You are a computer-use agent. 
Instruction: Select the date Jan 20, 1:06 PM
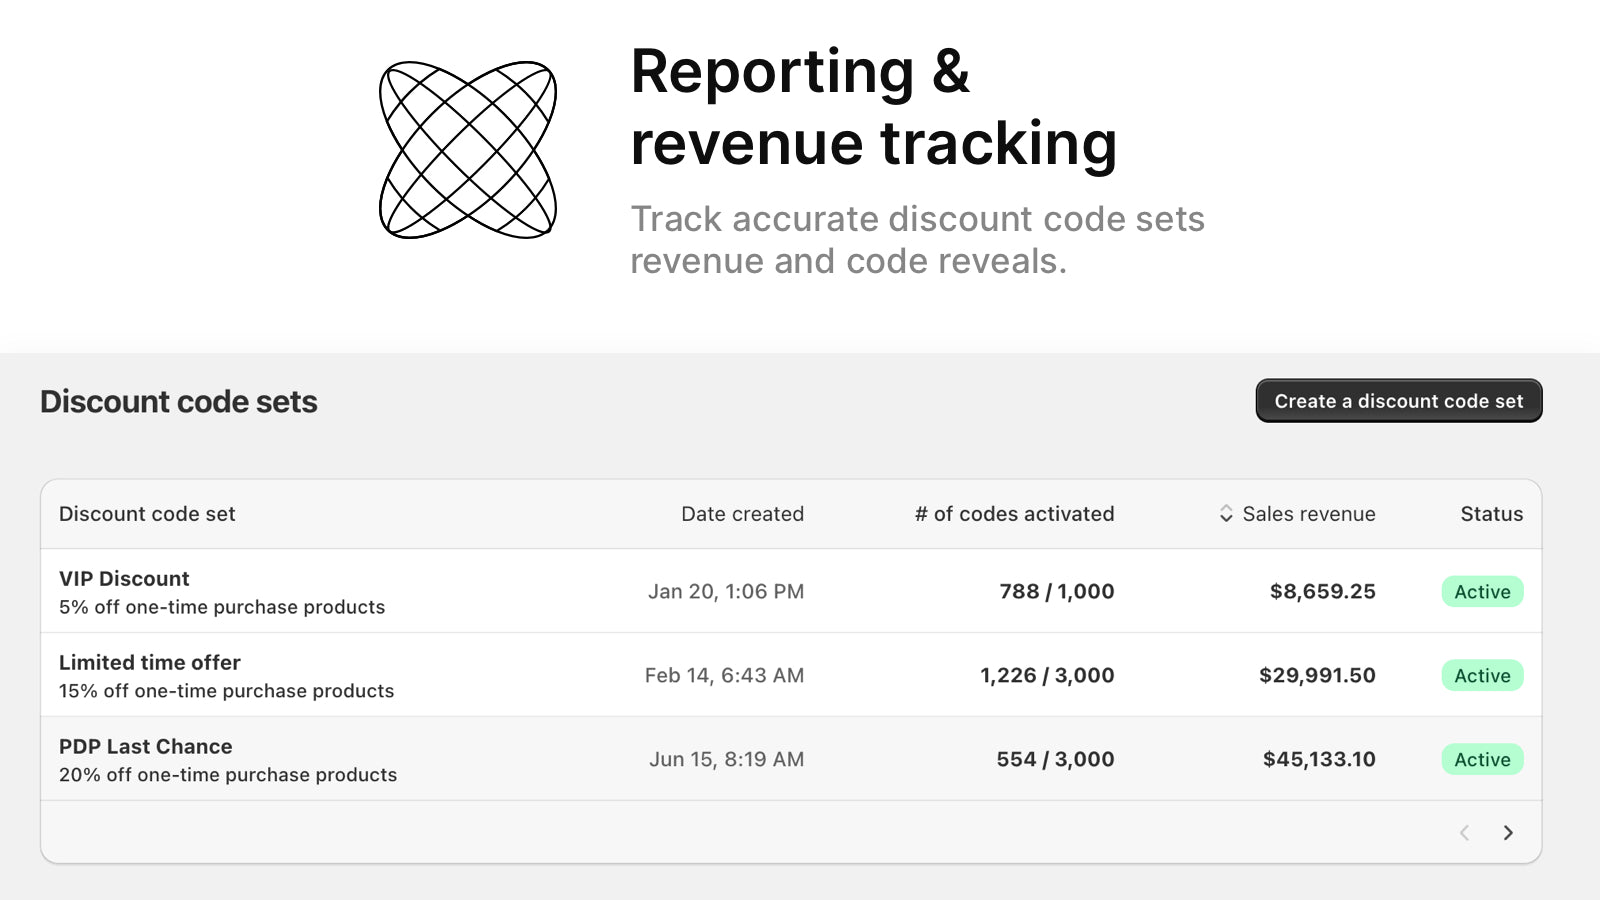[726, 592]
